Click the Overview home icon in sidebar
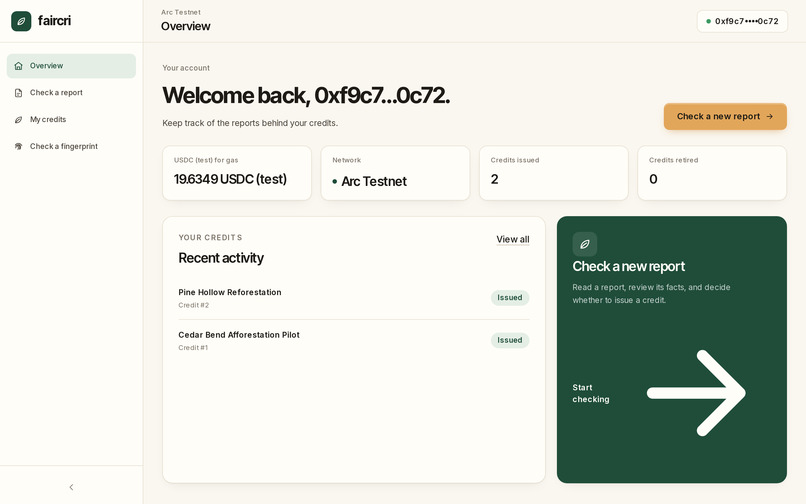 click(x=19, y=66)
